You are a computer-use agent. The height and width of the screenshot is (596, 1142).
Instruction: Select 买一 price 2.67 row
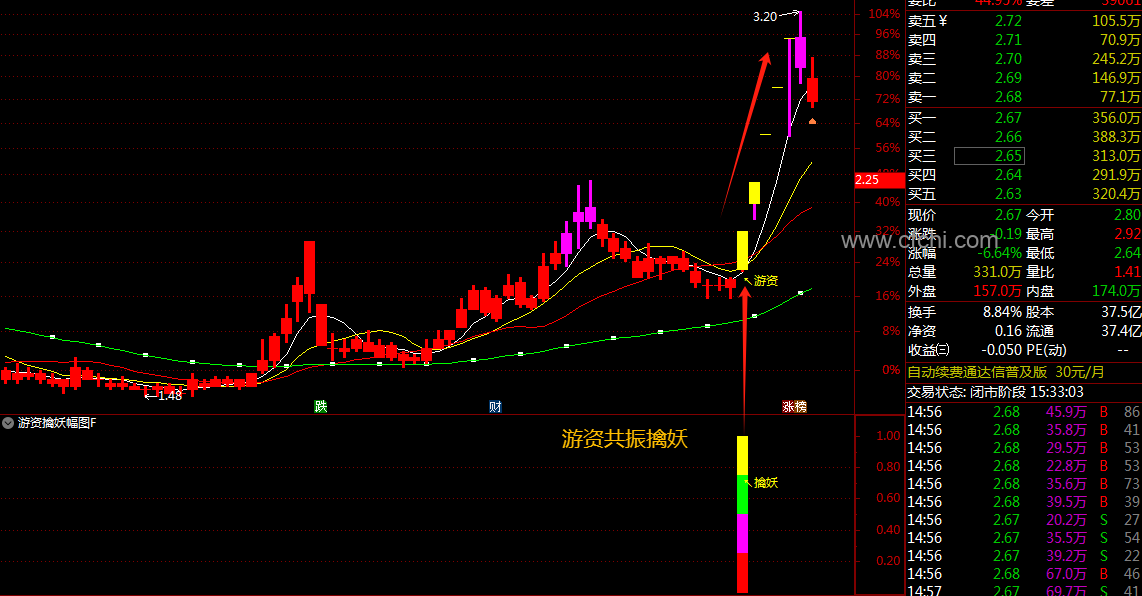click(x=1023, y=118)
